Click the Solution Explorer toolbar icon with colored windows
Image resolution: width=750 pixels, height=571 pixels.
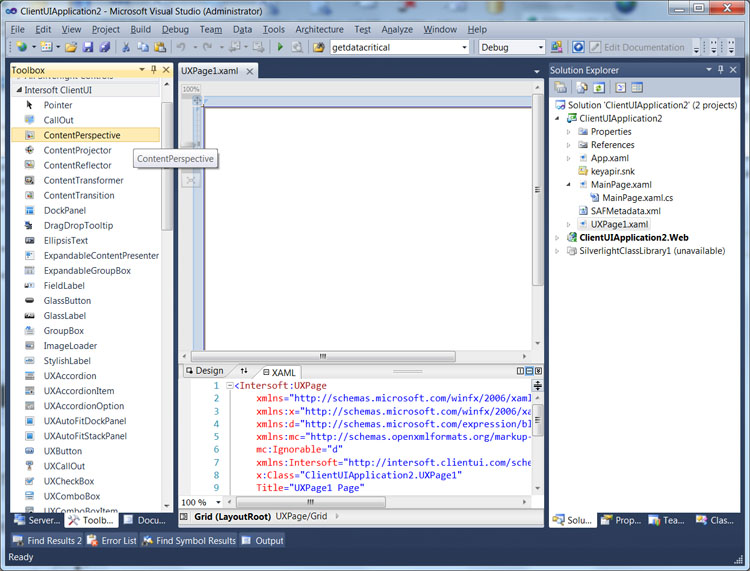tap(556, 47)
